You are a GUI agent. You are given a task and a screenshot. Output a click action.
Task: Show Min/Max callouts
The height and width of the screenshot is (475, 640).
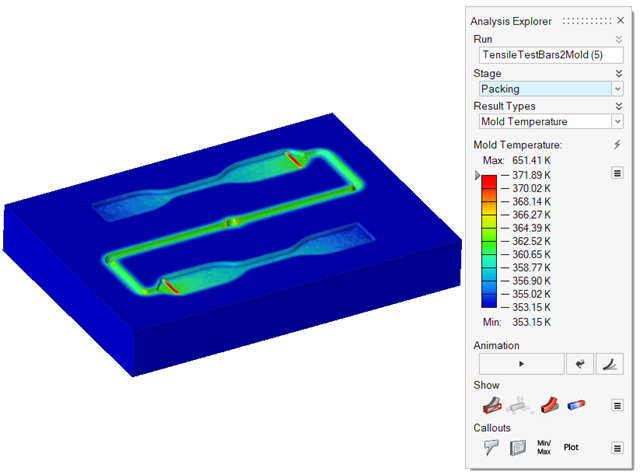tap(545, 447)
